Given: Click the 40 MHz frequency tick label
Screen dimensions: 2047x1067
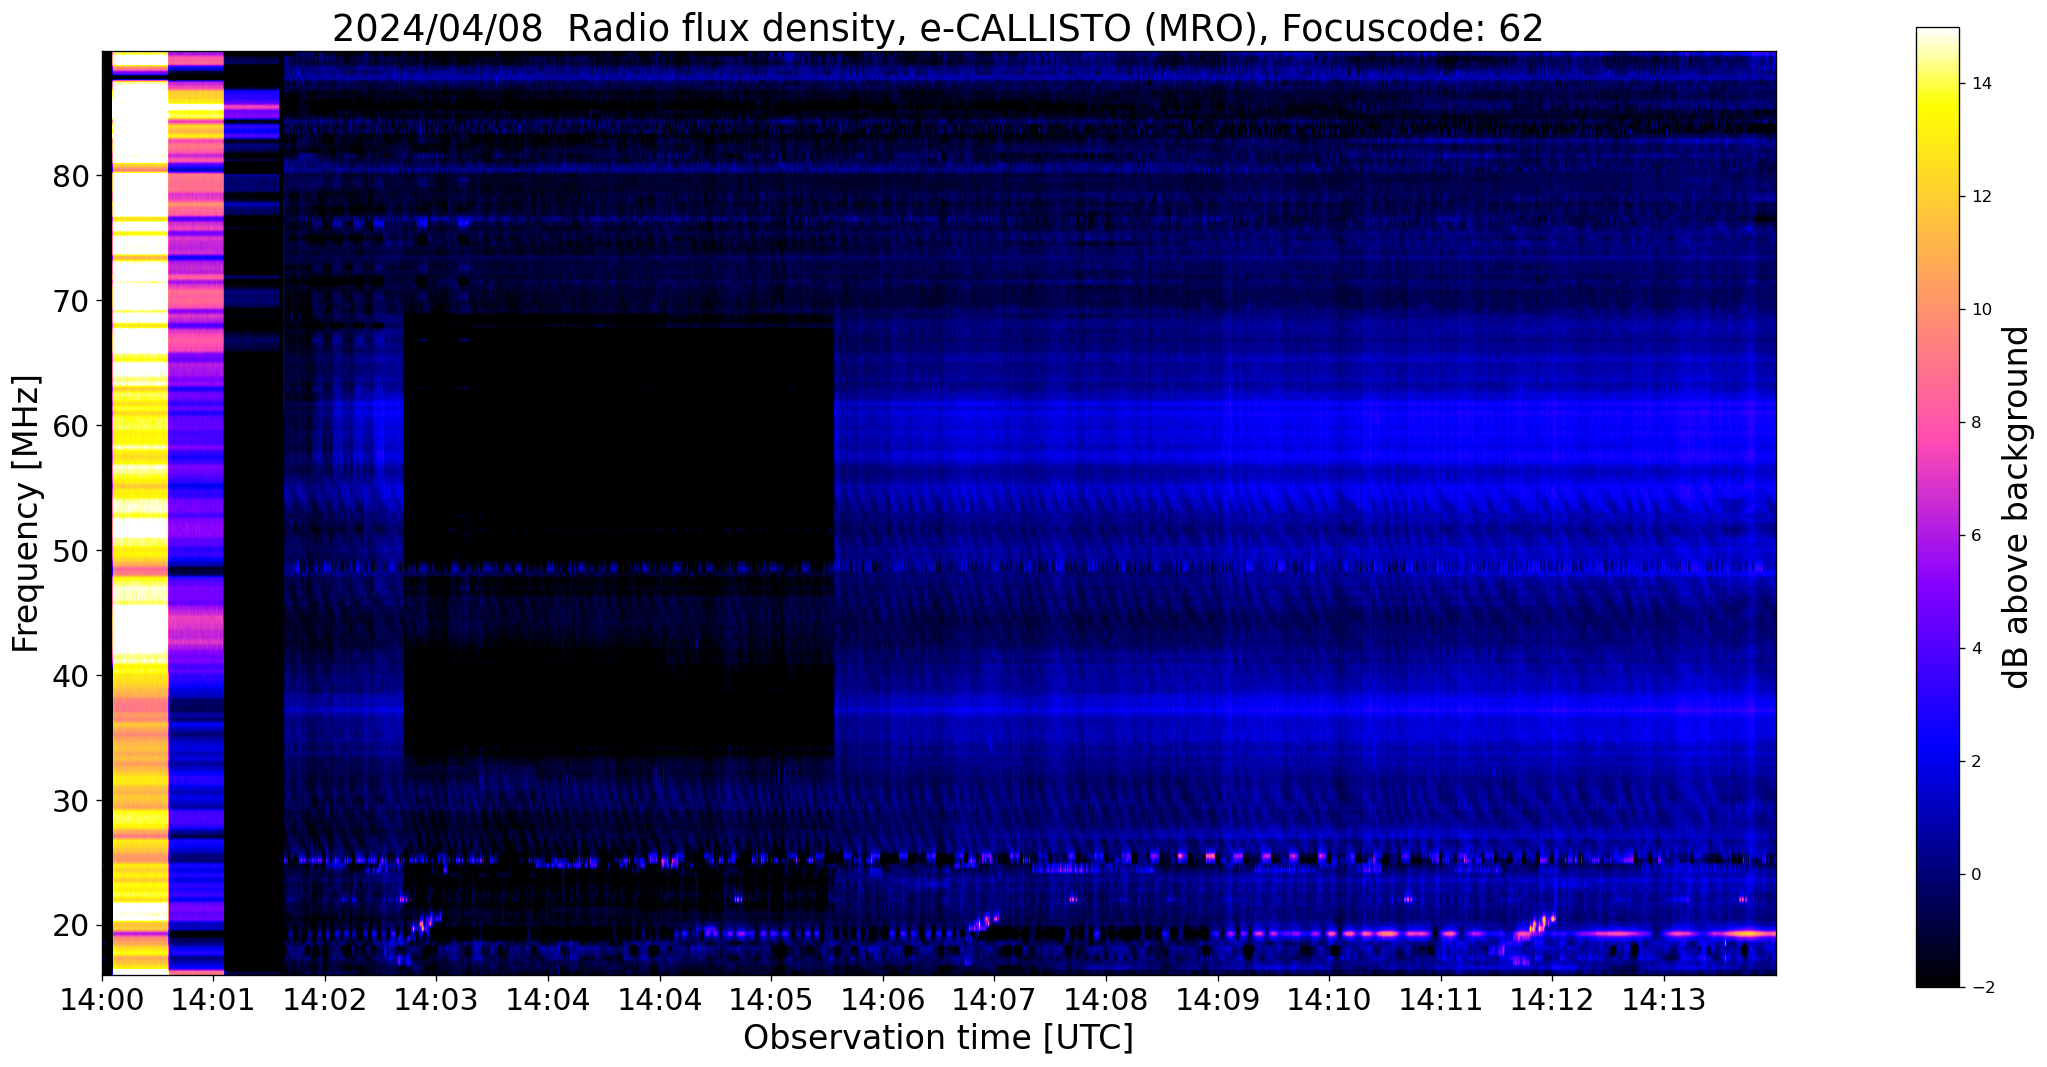Looking at the screenshot, I should coord(71,676).
